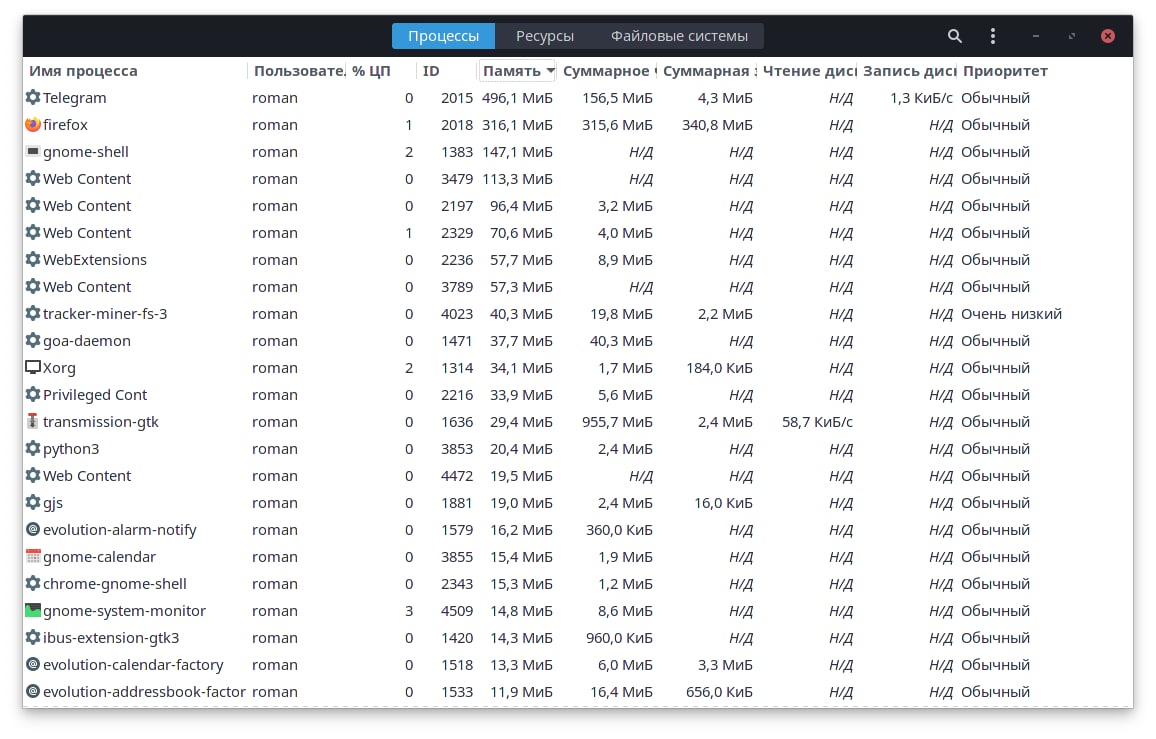The width and height of the screenshot is (1156, 739).
Task: Click the evolution-alarm-notify icon
Action: point(32,530)
